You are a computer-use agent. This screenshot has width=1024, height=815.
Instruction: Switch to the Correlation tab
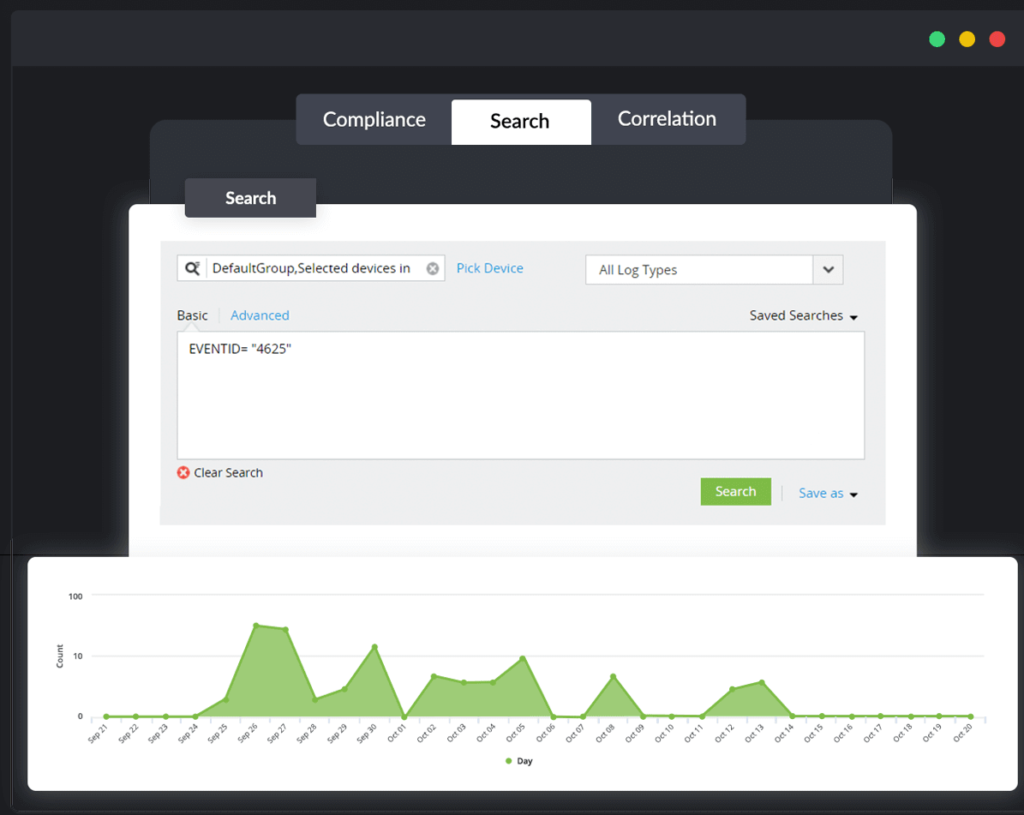(667, 119)
